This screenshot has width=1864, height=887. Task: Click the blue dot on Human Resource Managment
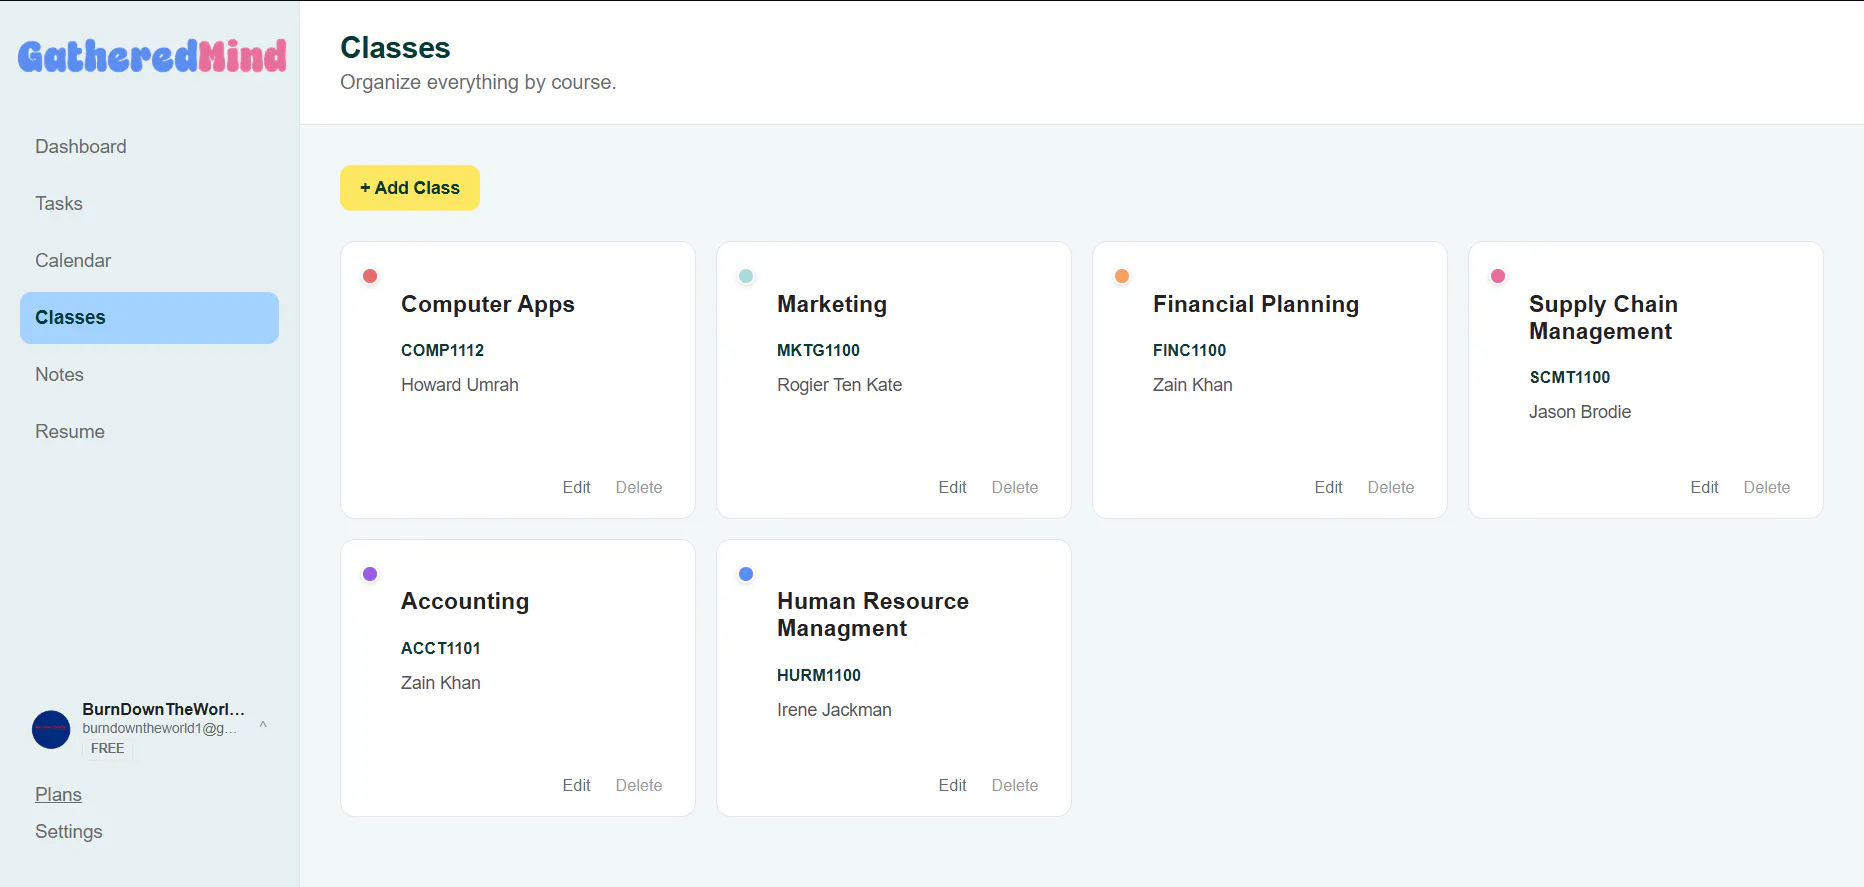point(746,574)
